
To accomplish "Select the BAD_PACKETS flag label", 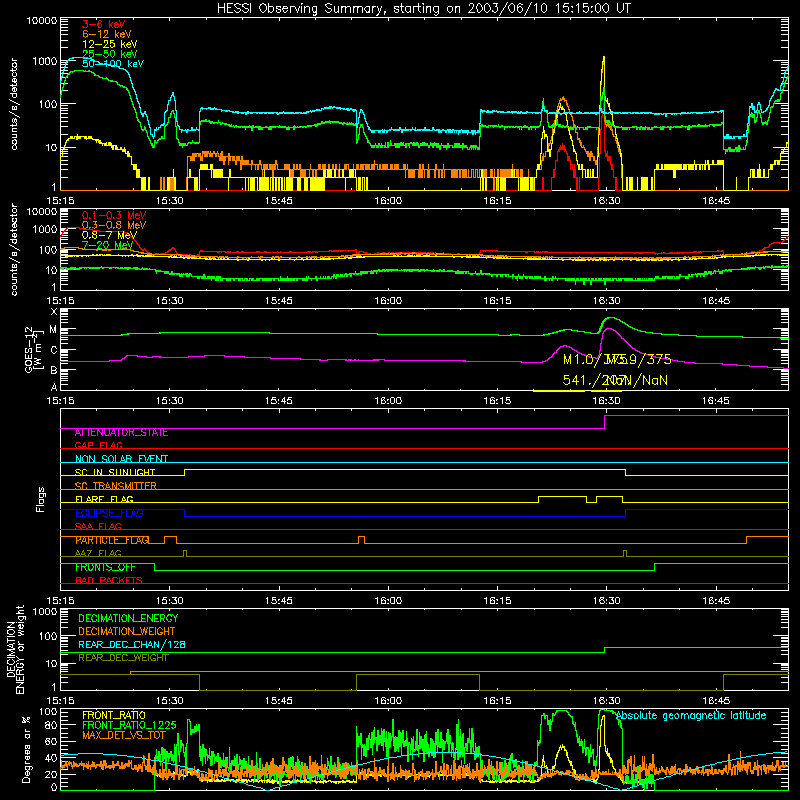I will [x=109, y=580].
